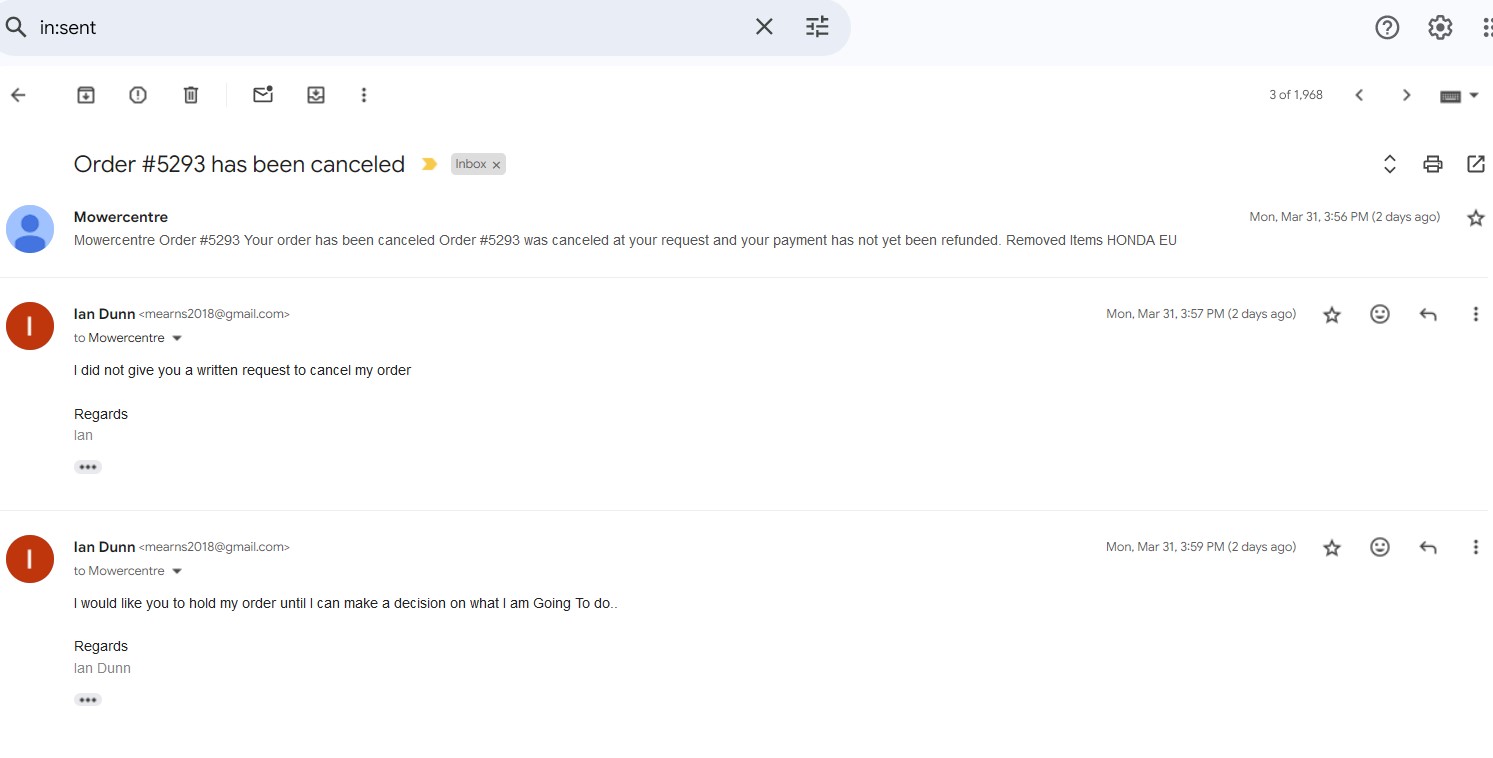Show search options filter panel

click(x=817, y=27)
